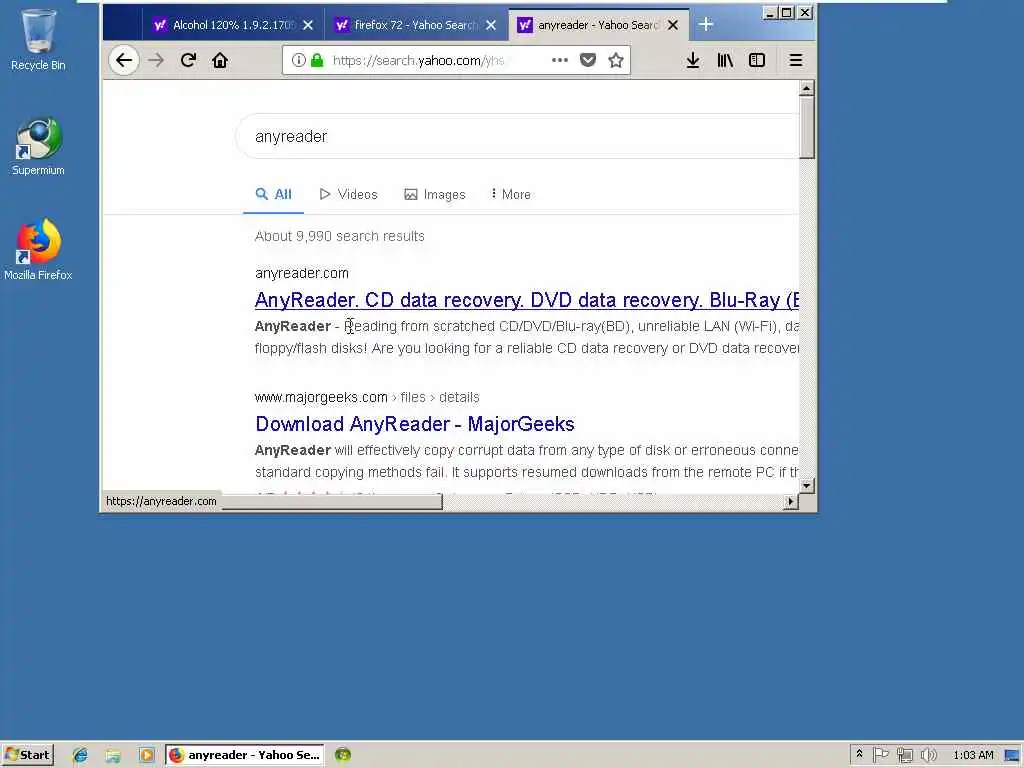Click the horizontal scrollbar thumb

(332, 502)
